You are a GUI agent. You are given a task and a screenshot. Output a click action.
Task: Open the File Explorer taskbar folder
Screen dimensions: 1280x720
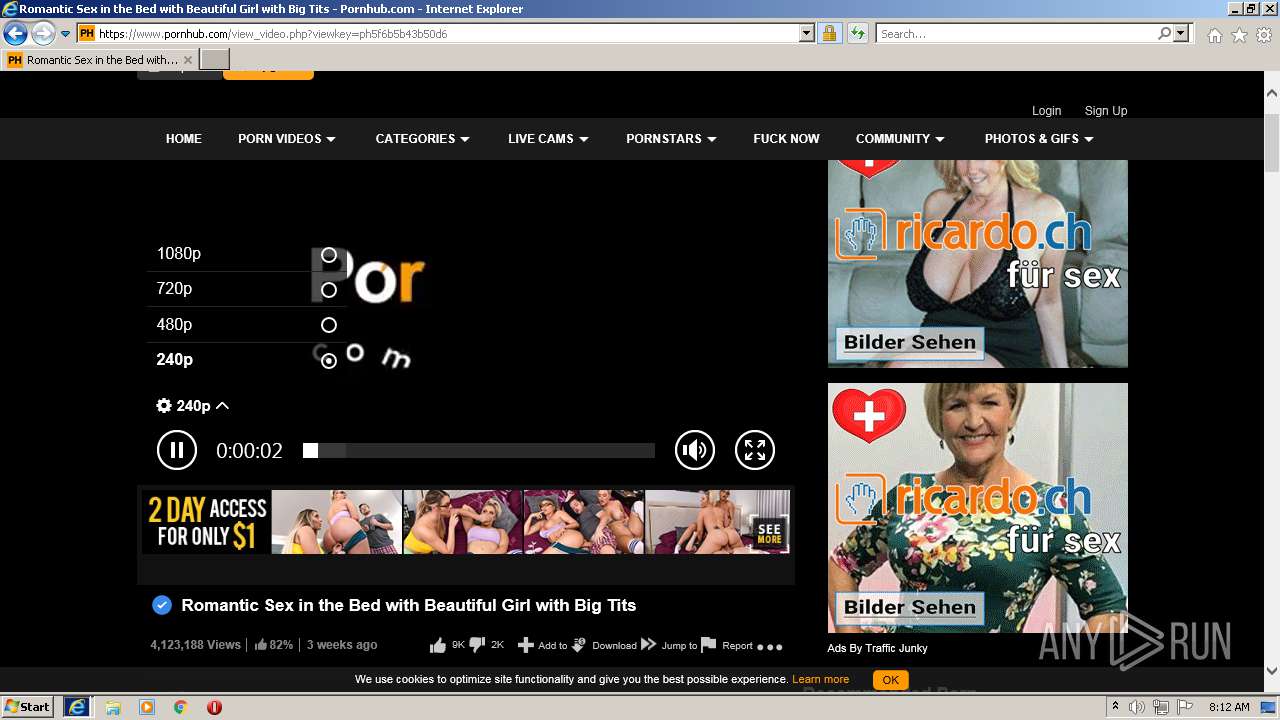(113, 707)
